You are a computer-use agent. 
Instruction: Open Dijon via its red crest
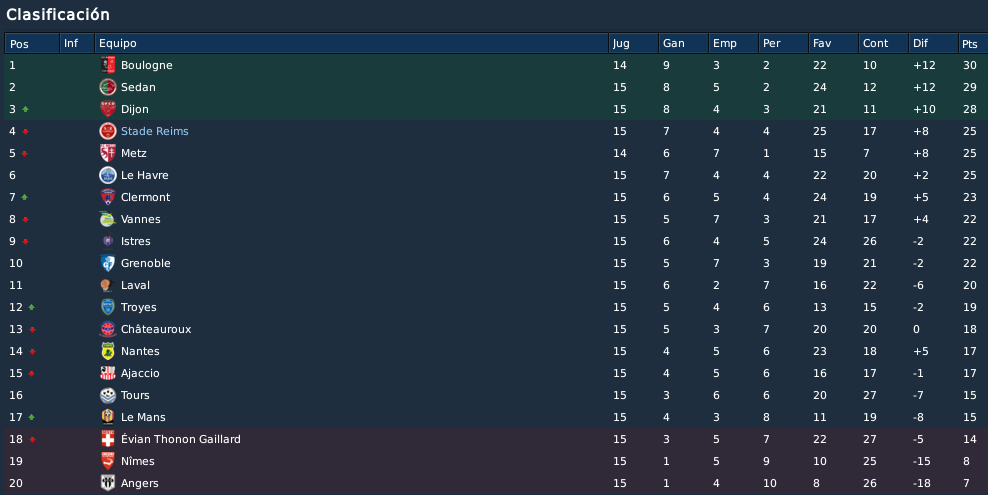point(108,109)
